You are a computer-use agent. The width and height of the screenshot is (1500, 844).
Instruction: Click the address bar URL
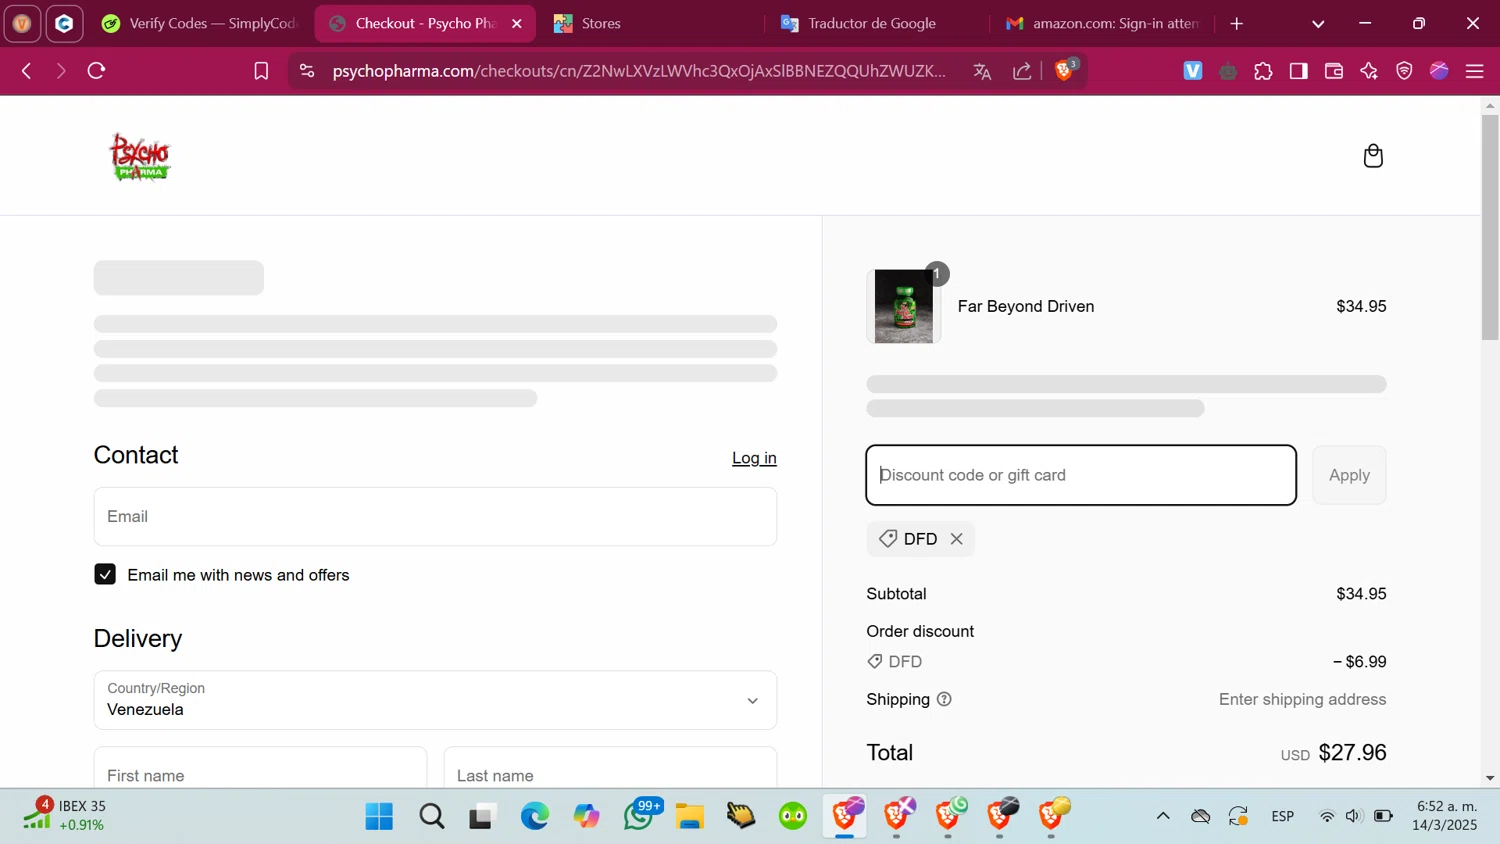(639, 71)
